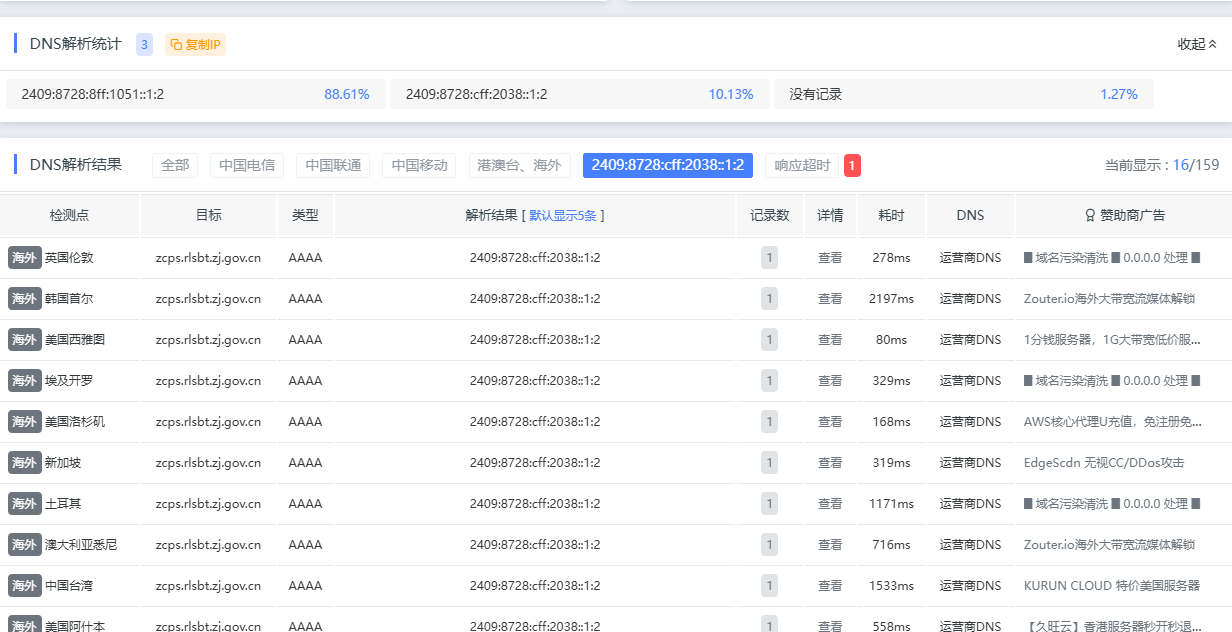
Task: Click record count badge in 中国台湾 row
Action: [x=769, y=586]
